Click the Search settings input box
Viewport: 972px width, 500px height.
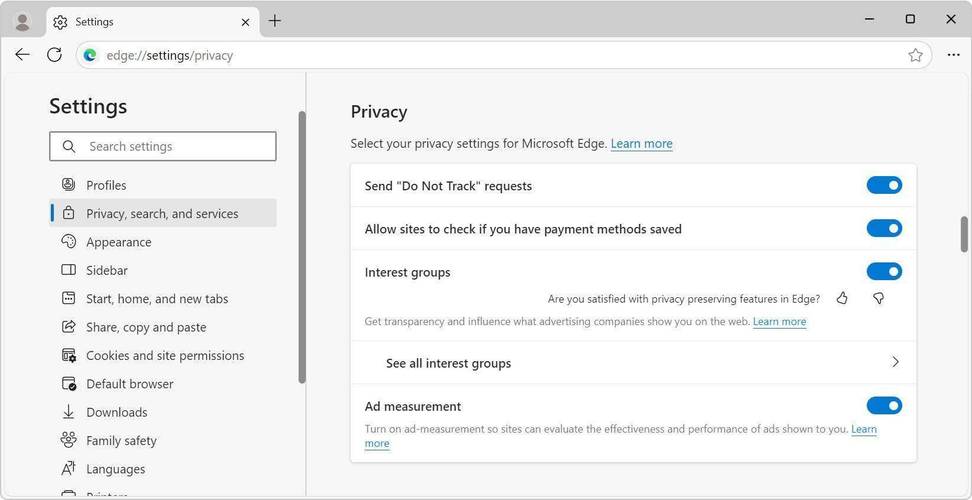(163, 146)
